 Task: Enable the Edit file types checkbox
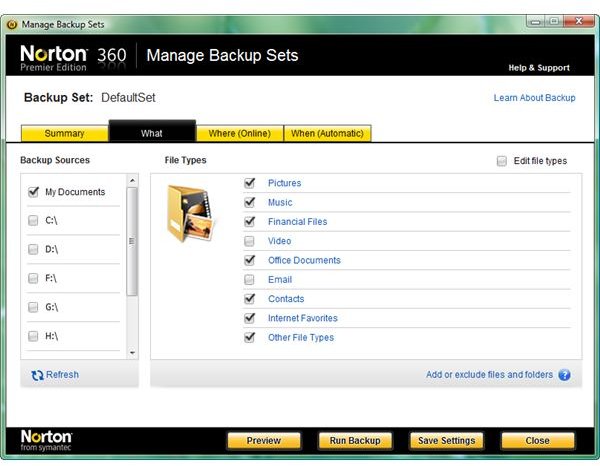click(x=502, y=161)
